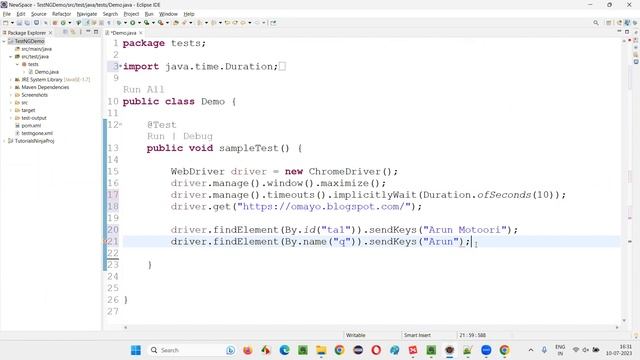
Task: Click the error marker on line 21
Action: (105, 242)
